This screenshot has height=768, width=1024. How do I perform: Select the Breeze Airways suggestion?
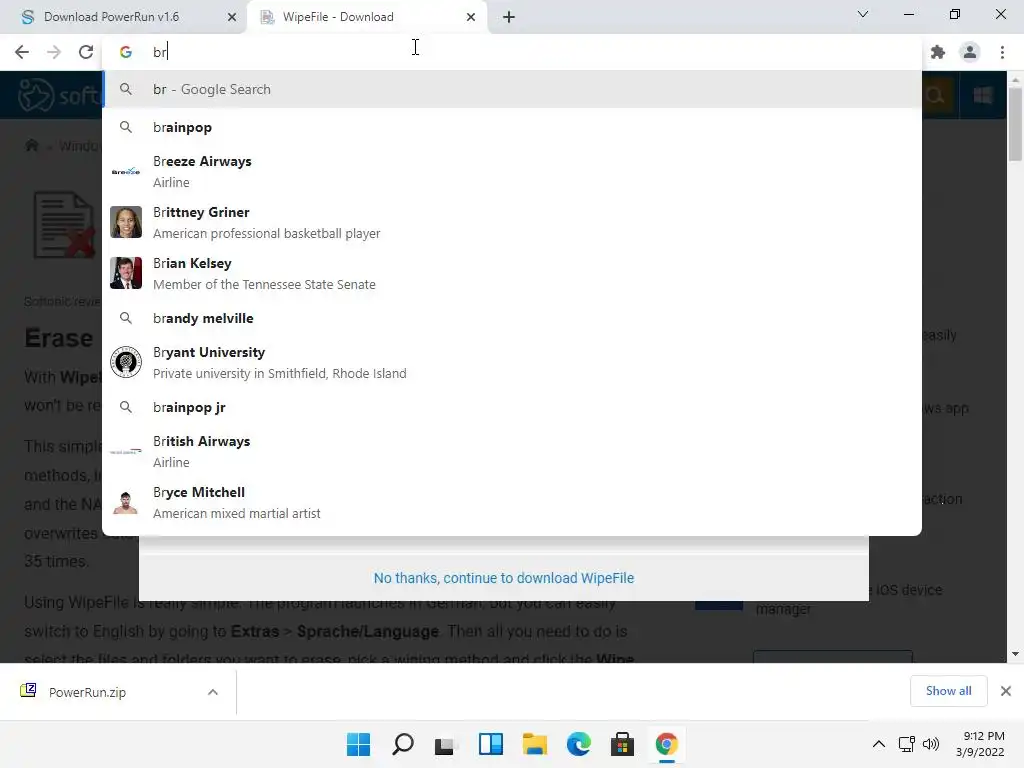point(512,172)
